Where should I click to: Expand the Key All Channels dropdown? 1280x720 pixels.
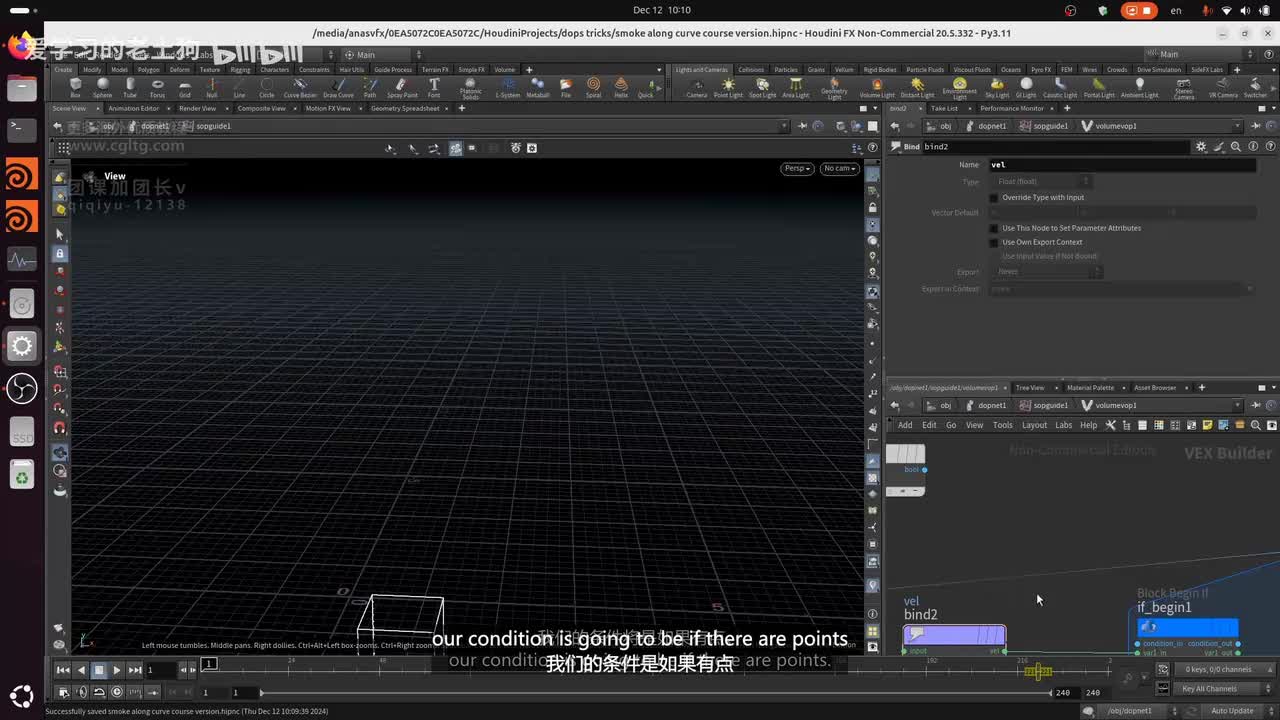(x=1214, y=689)
